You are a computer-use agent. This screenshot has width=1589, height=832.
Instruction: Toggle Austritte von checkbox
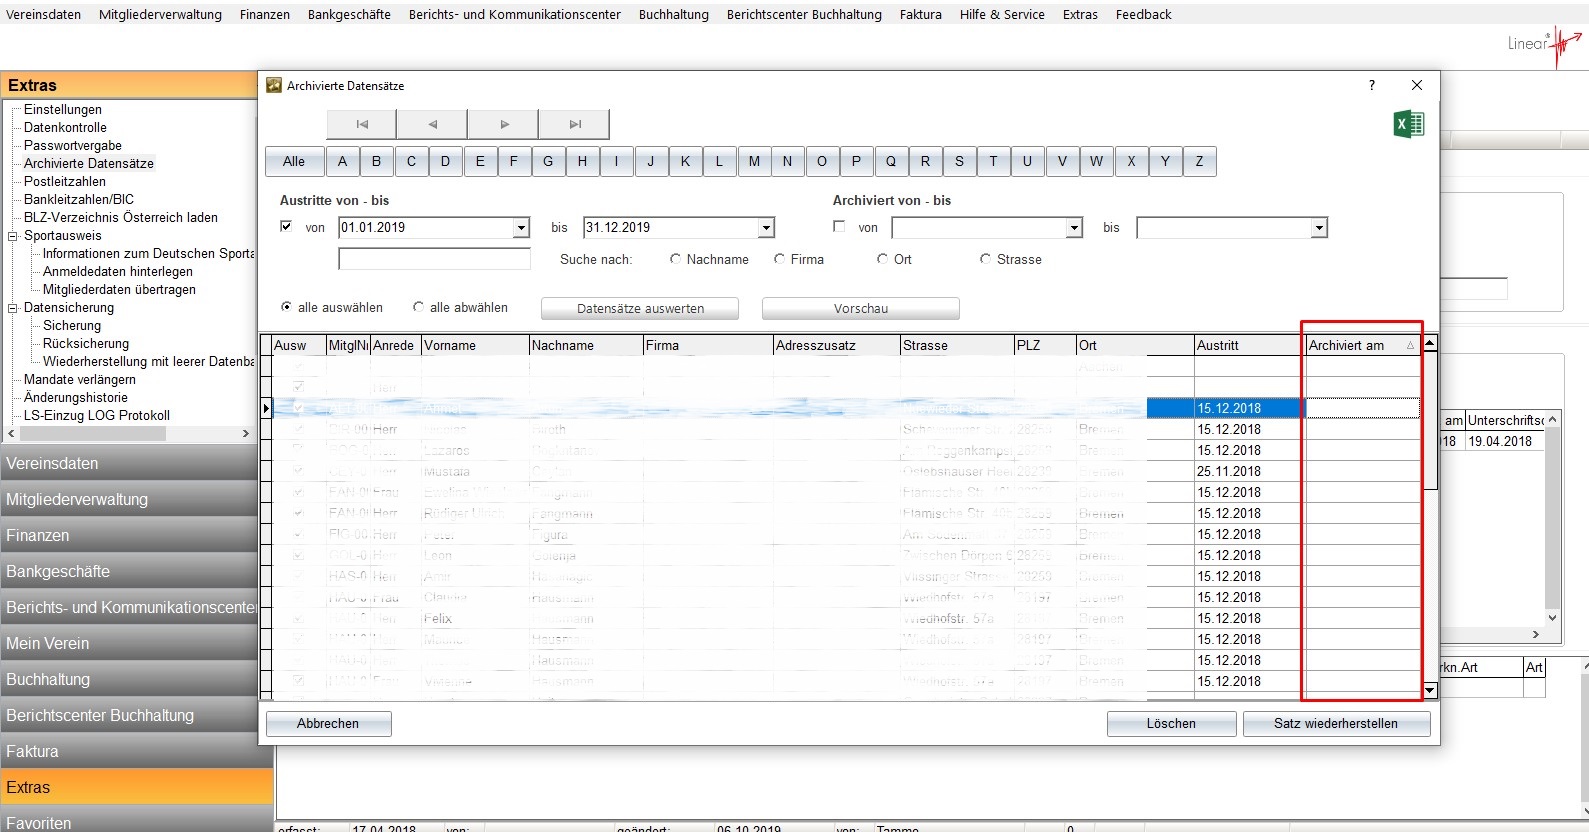[287, 227]
